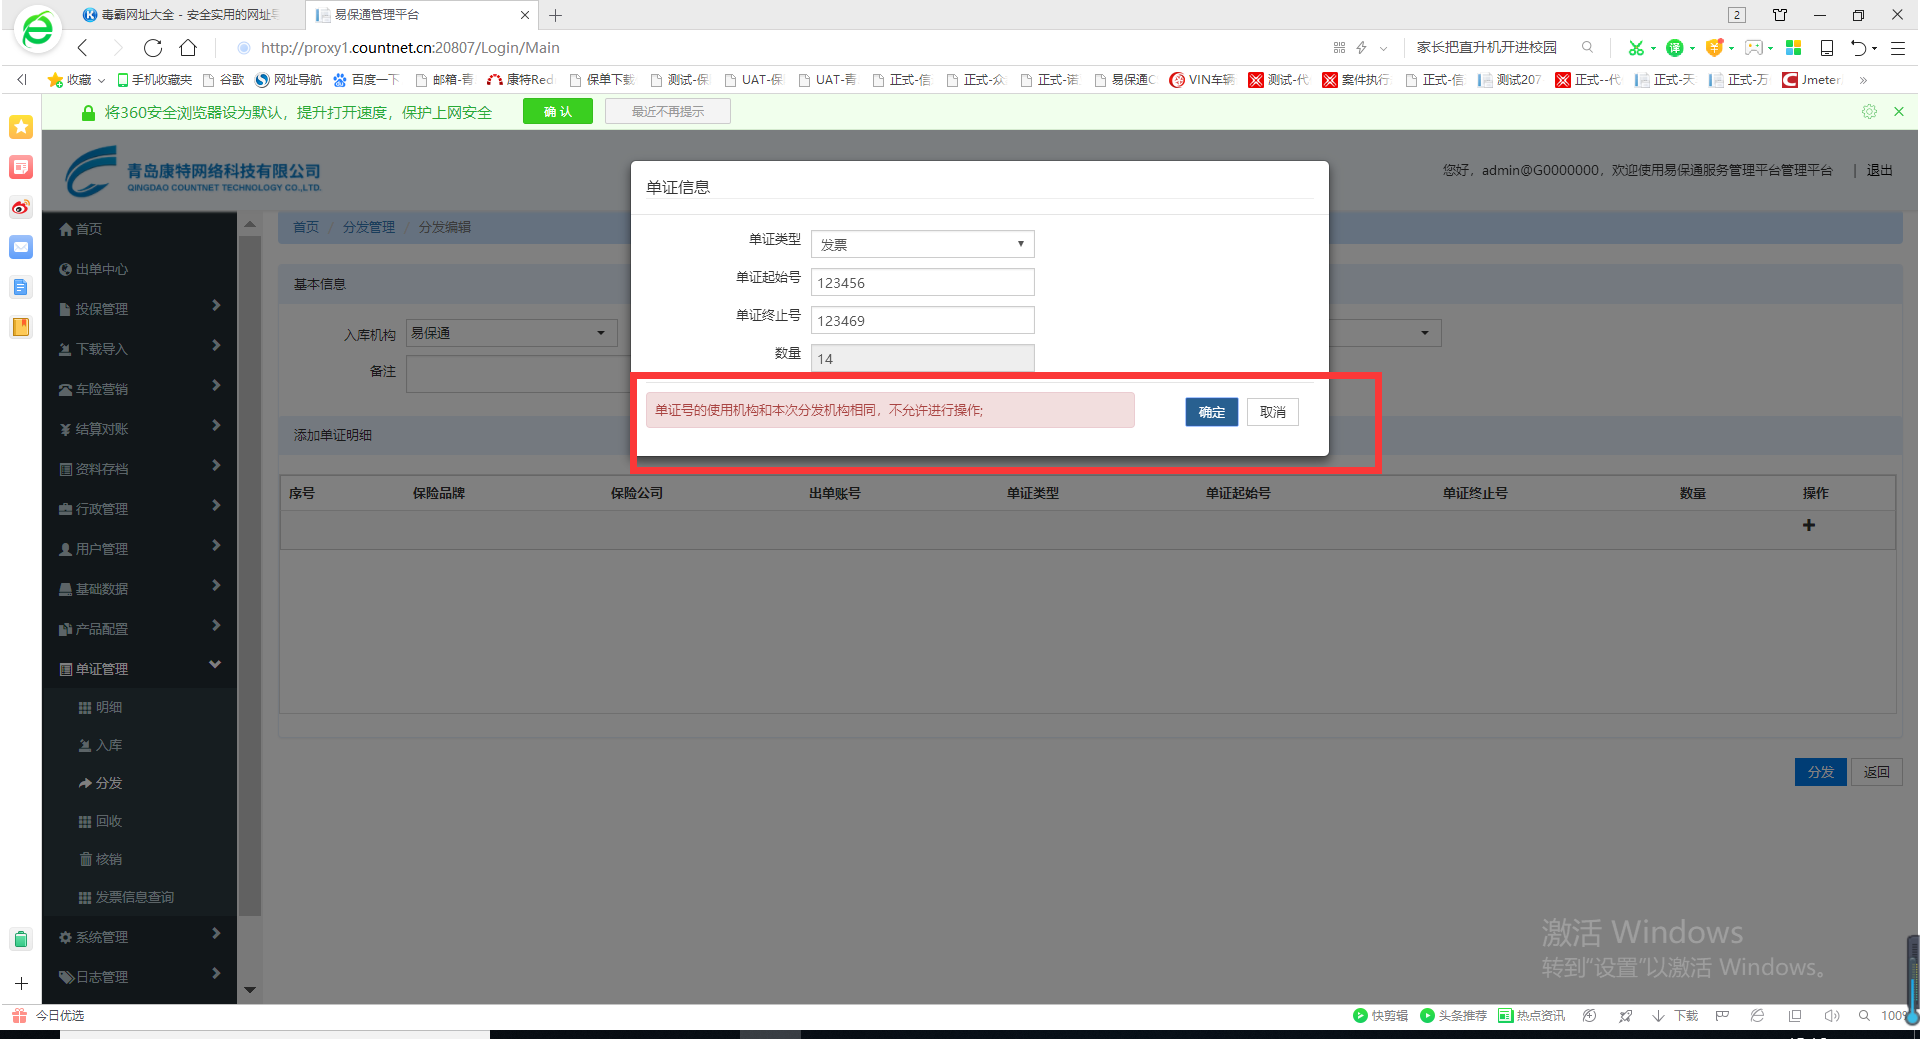The width and height of the screenshot is (1920, 1039).
Task: Click the address bar search magnifier icon
Action: click(1587, 47)
